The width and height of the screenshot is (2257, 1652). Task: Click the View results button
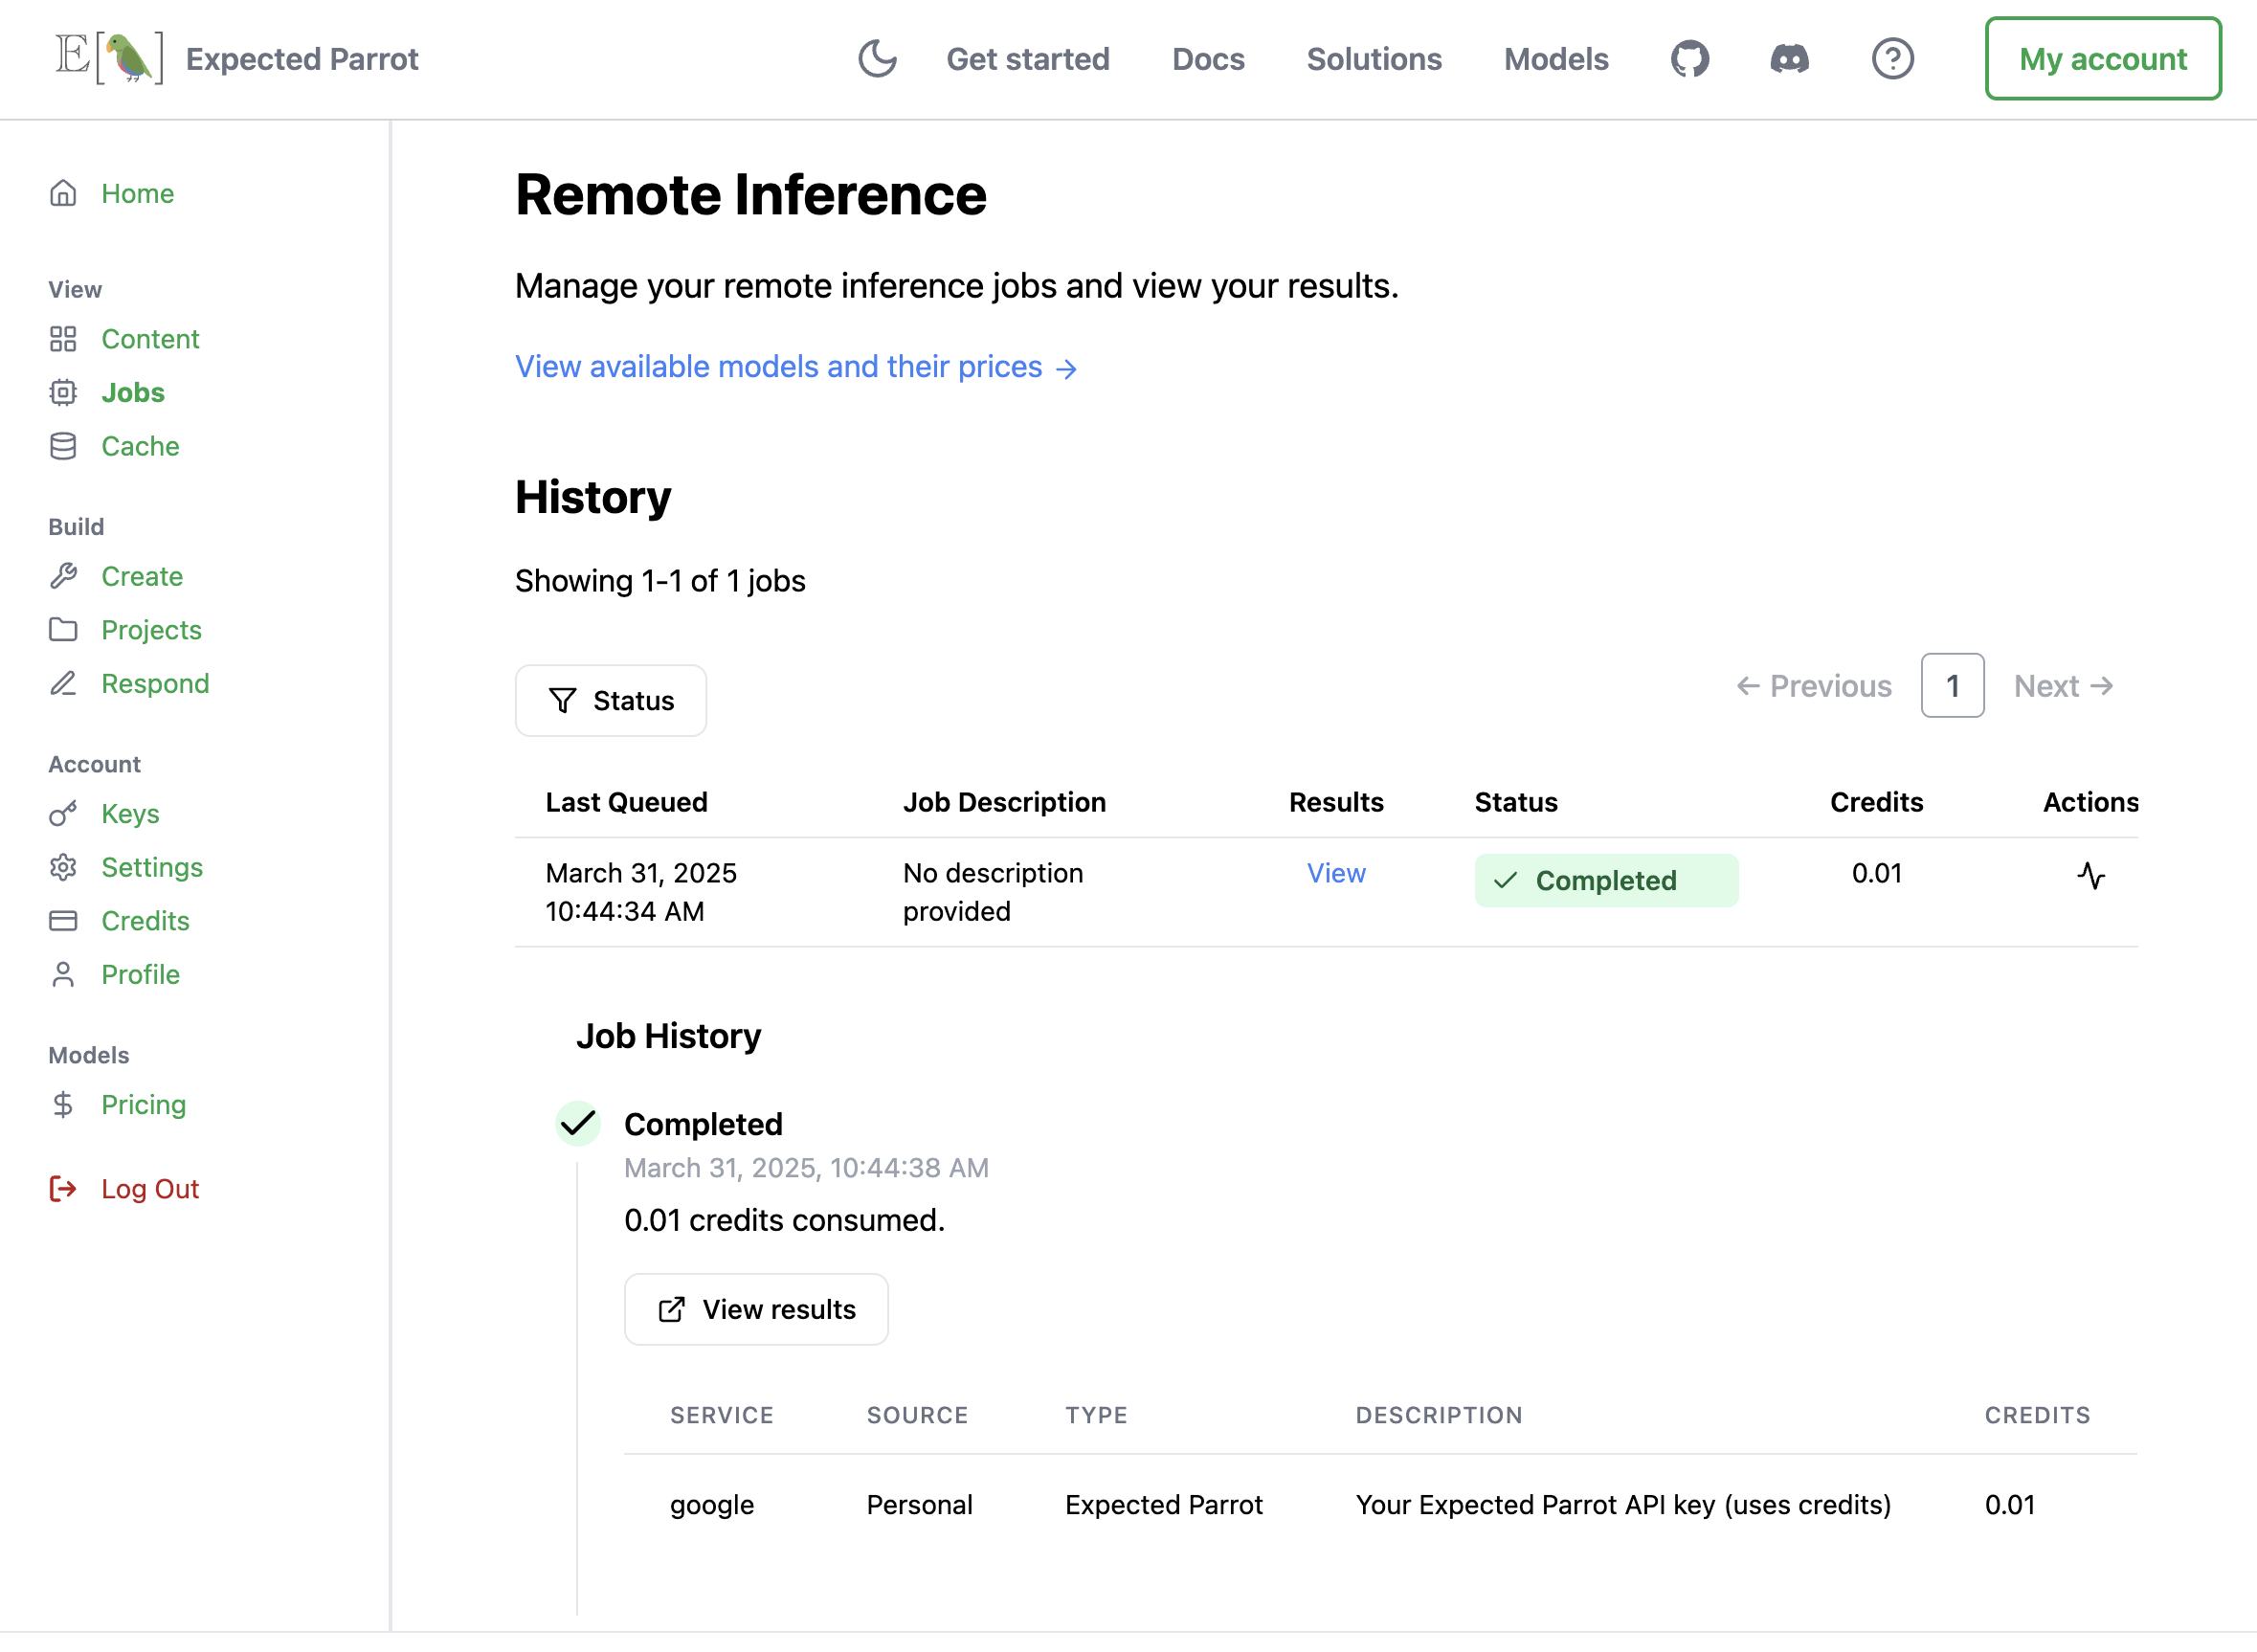pyautogui.click(x=756, y=1309)
